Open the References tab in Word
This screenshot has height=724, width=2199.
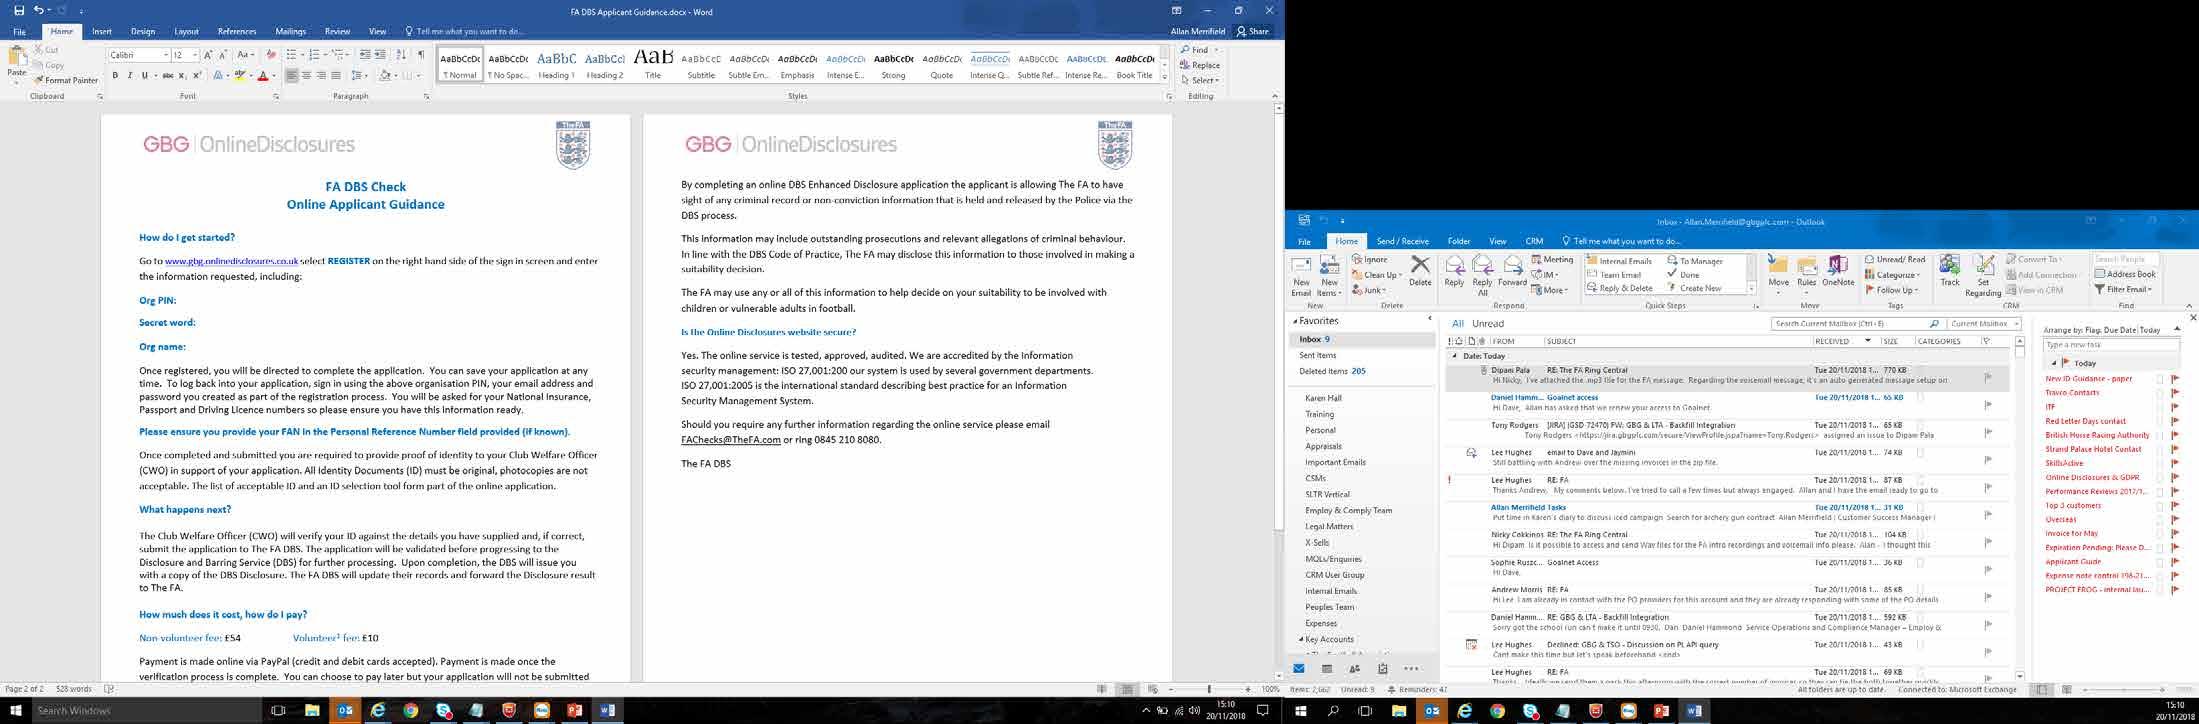pos(237,32)
